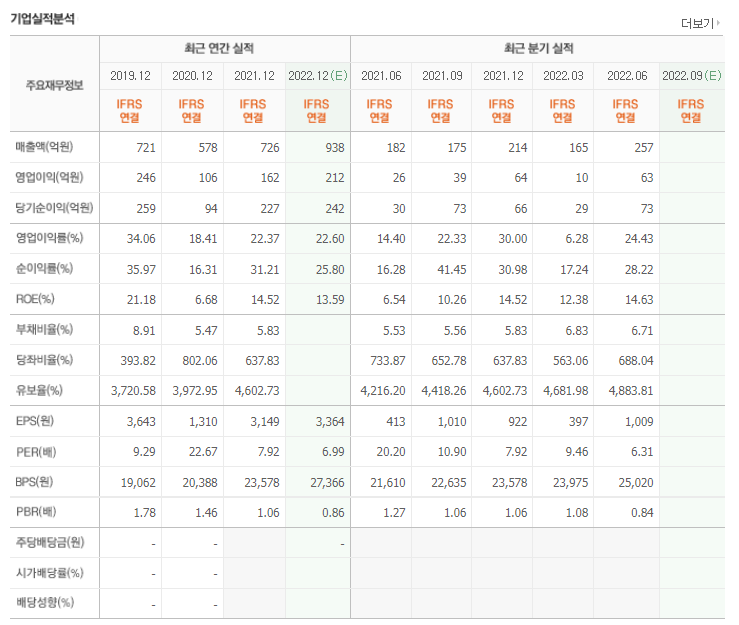Click operating margin value 6.28
Image resolution: width=739 pixels, height=625 pixels.
(x=577, y=239)
